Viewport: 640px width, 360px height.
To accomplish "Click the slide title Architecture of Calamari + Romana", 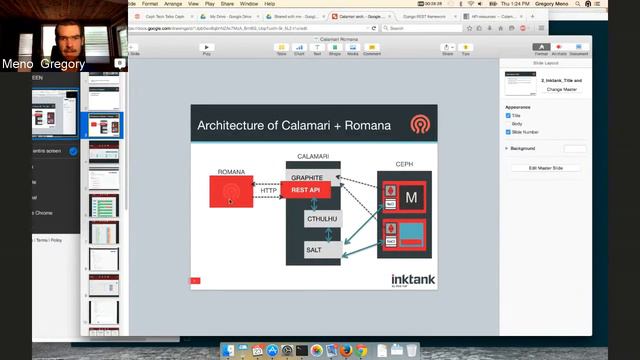I will tap(294, 125).
